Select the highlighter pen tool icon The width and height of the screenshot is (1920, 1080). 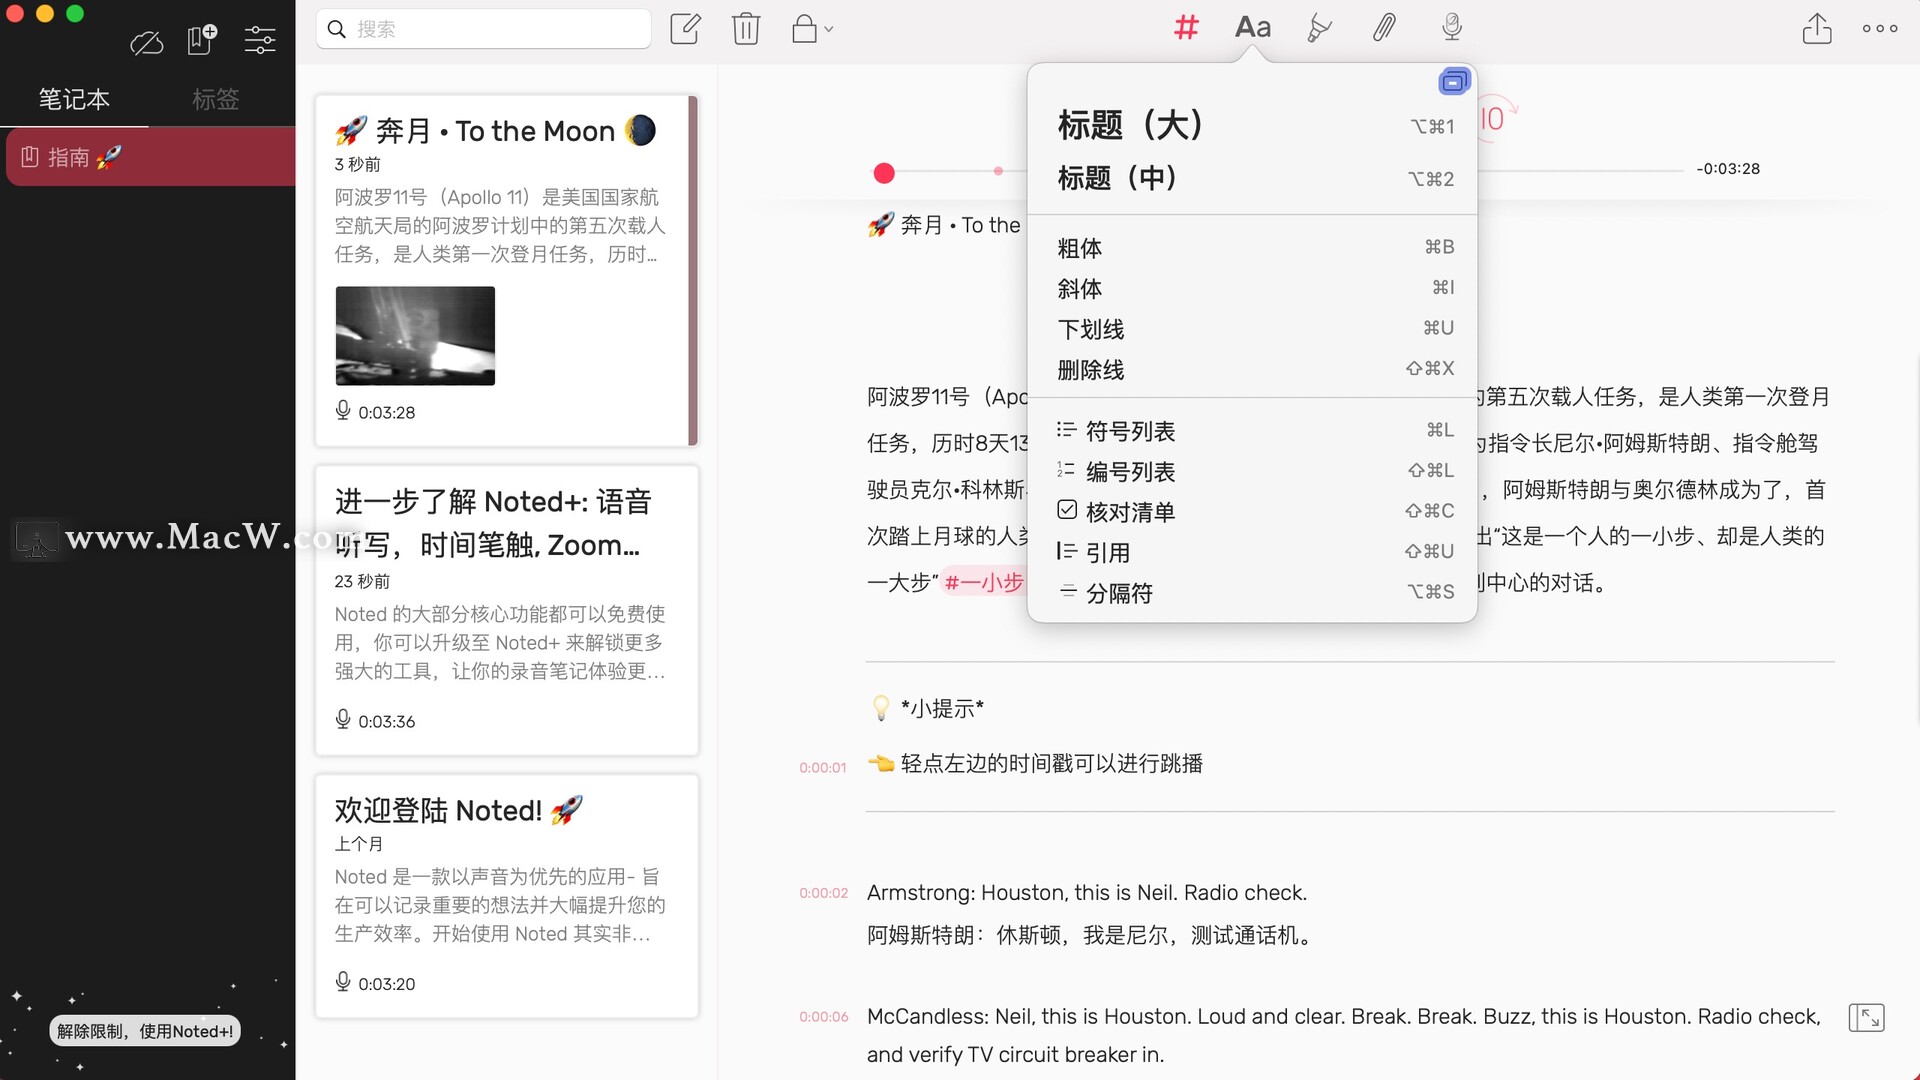click(1319, 28)
